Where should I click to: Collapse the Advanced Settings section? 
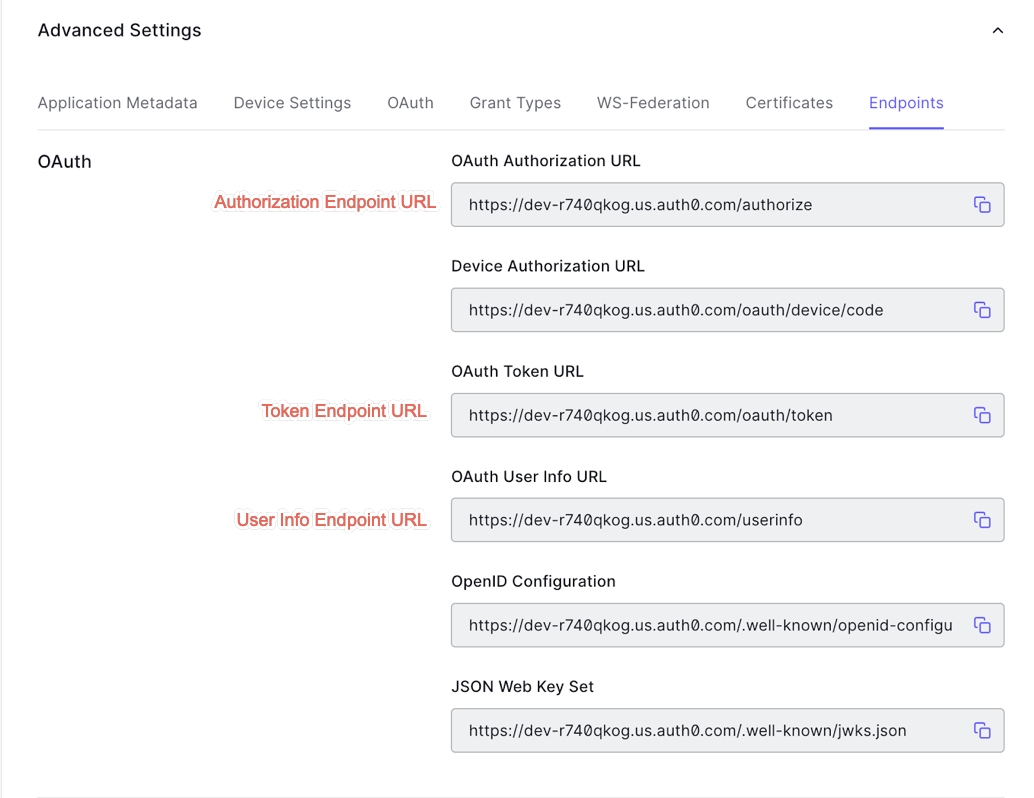998,30
